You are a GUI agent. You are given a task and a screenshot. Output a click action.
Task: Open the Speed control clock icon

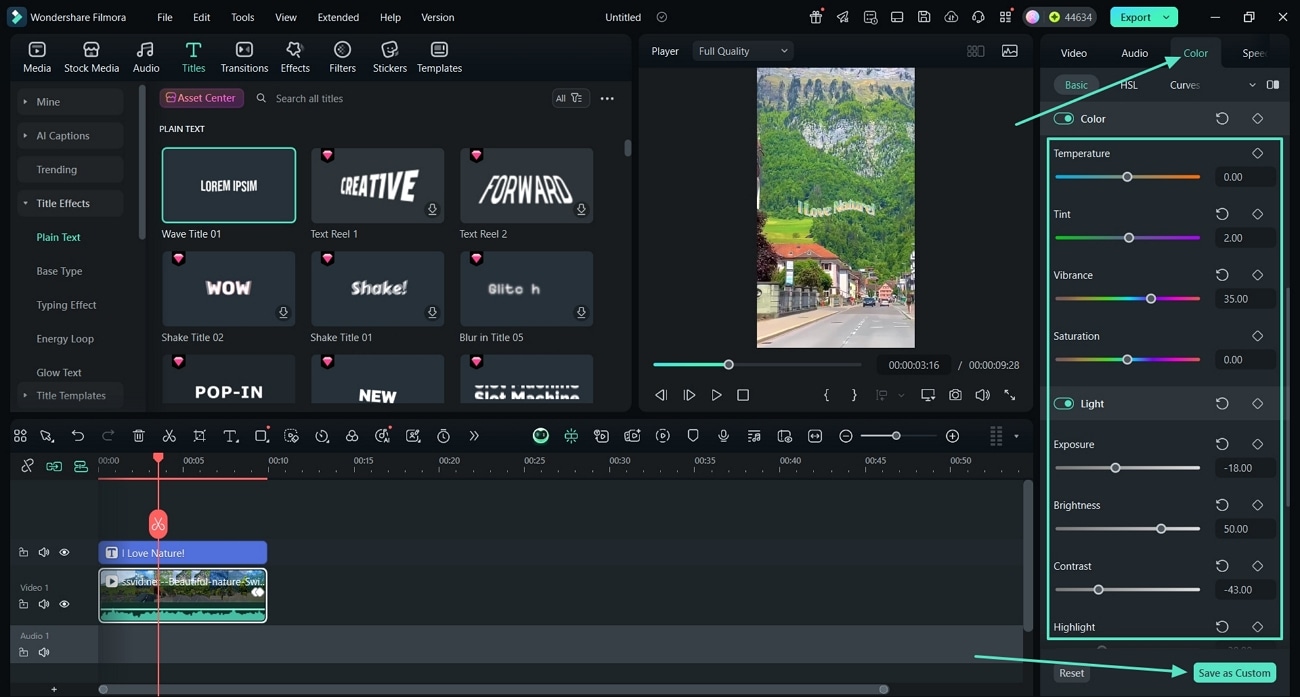click(x=322, y=435)
